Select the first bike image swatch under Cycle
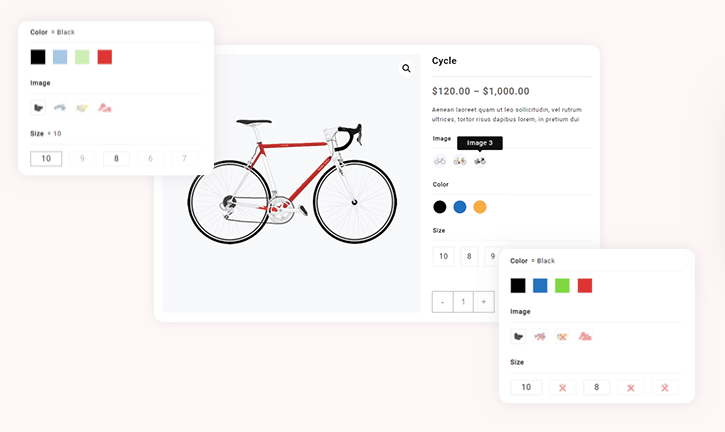Image resolution: width=725 pixels, height=432 pixels. [x=440, y=160]
